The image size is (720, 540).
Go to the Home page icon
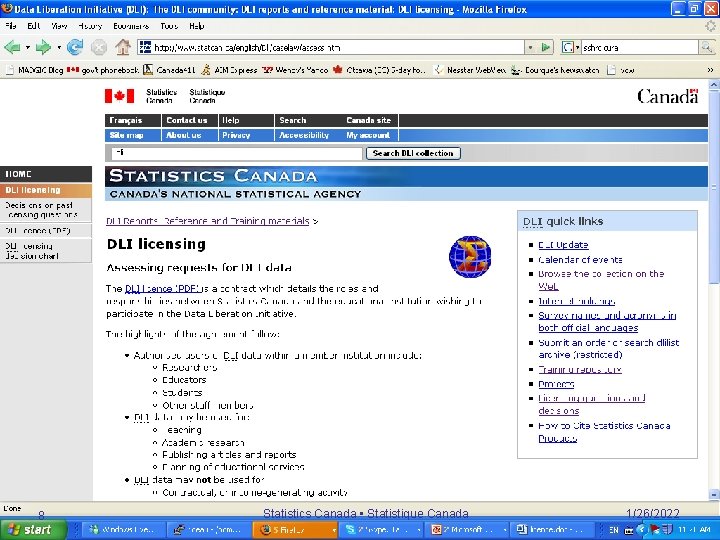tap(123, 47)
